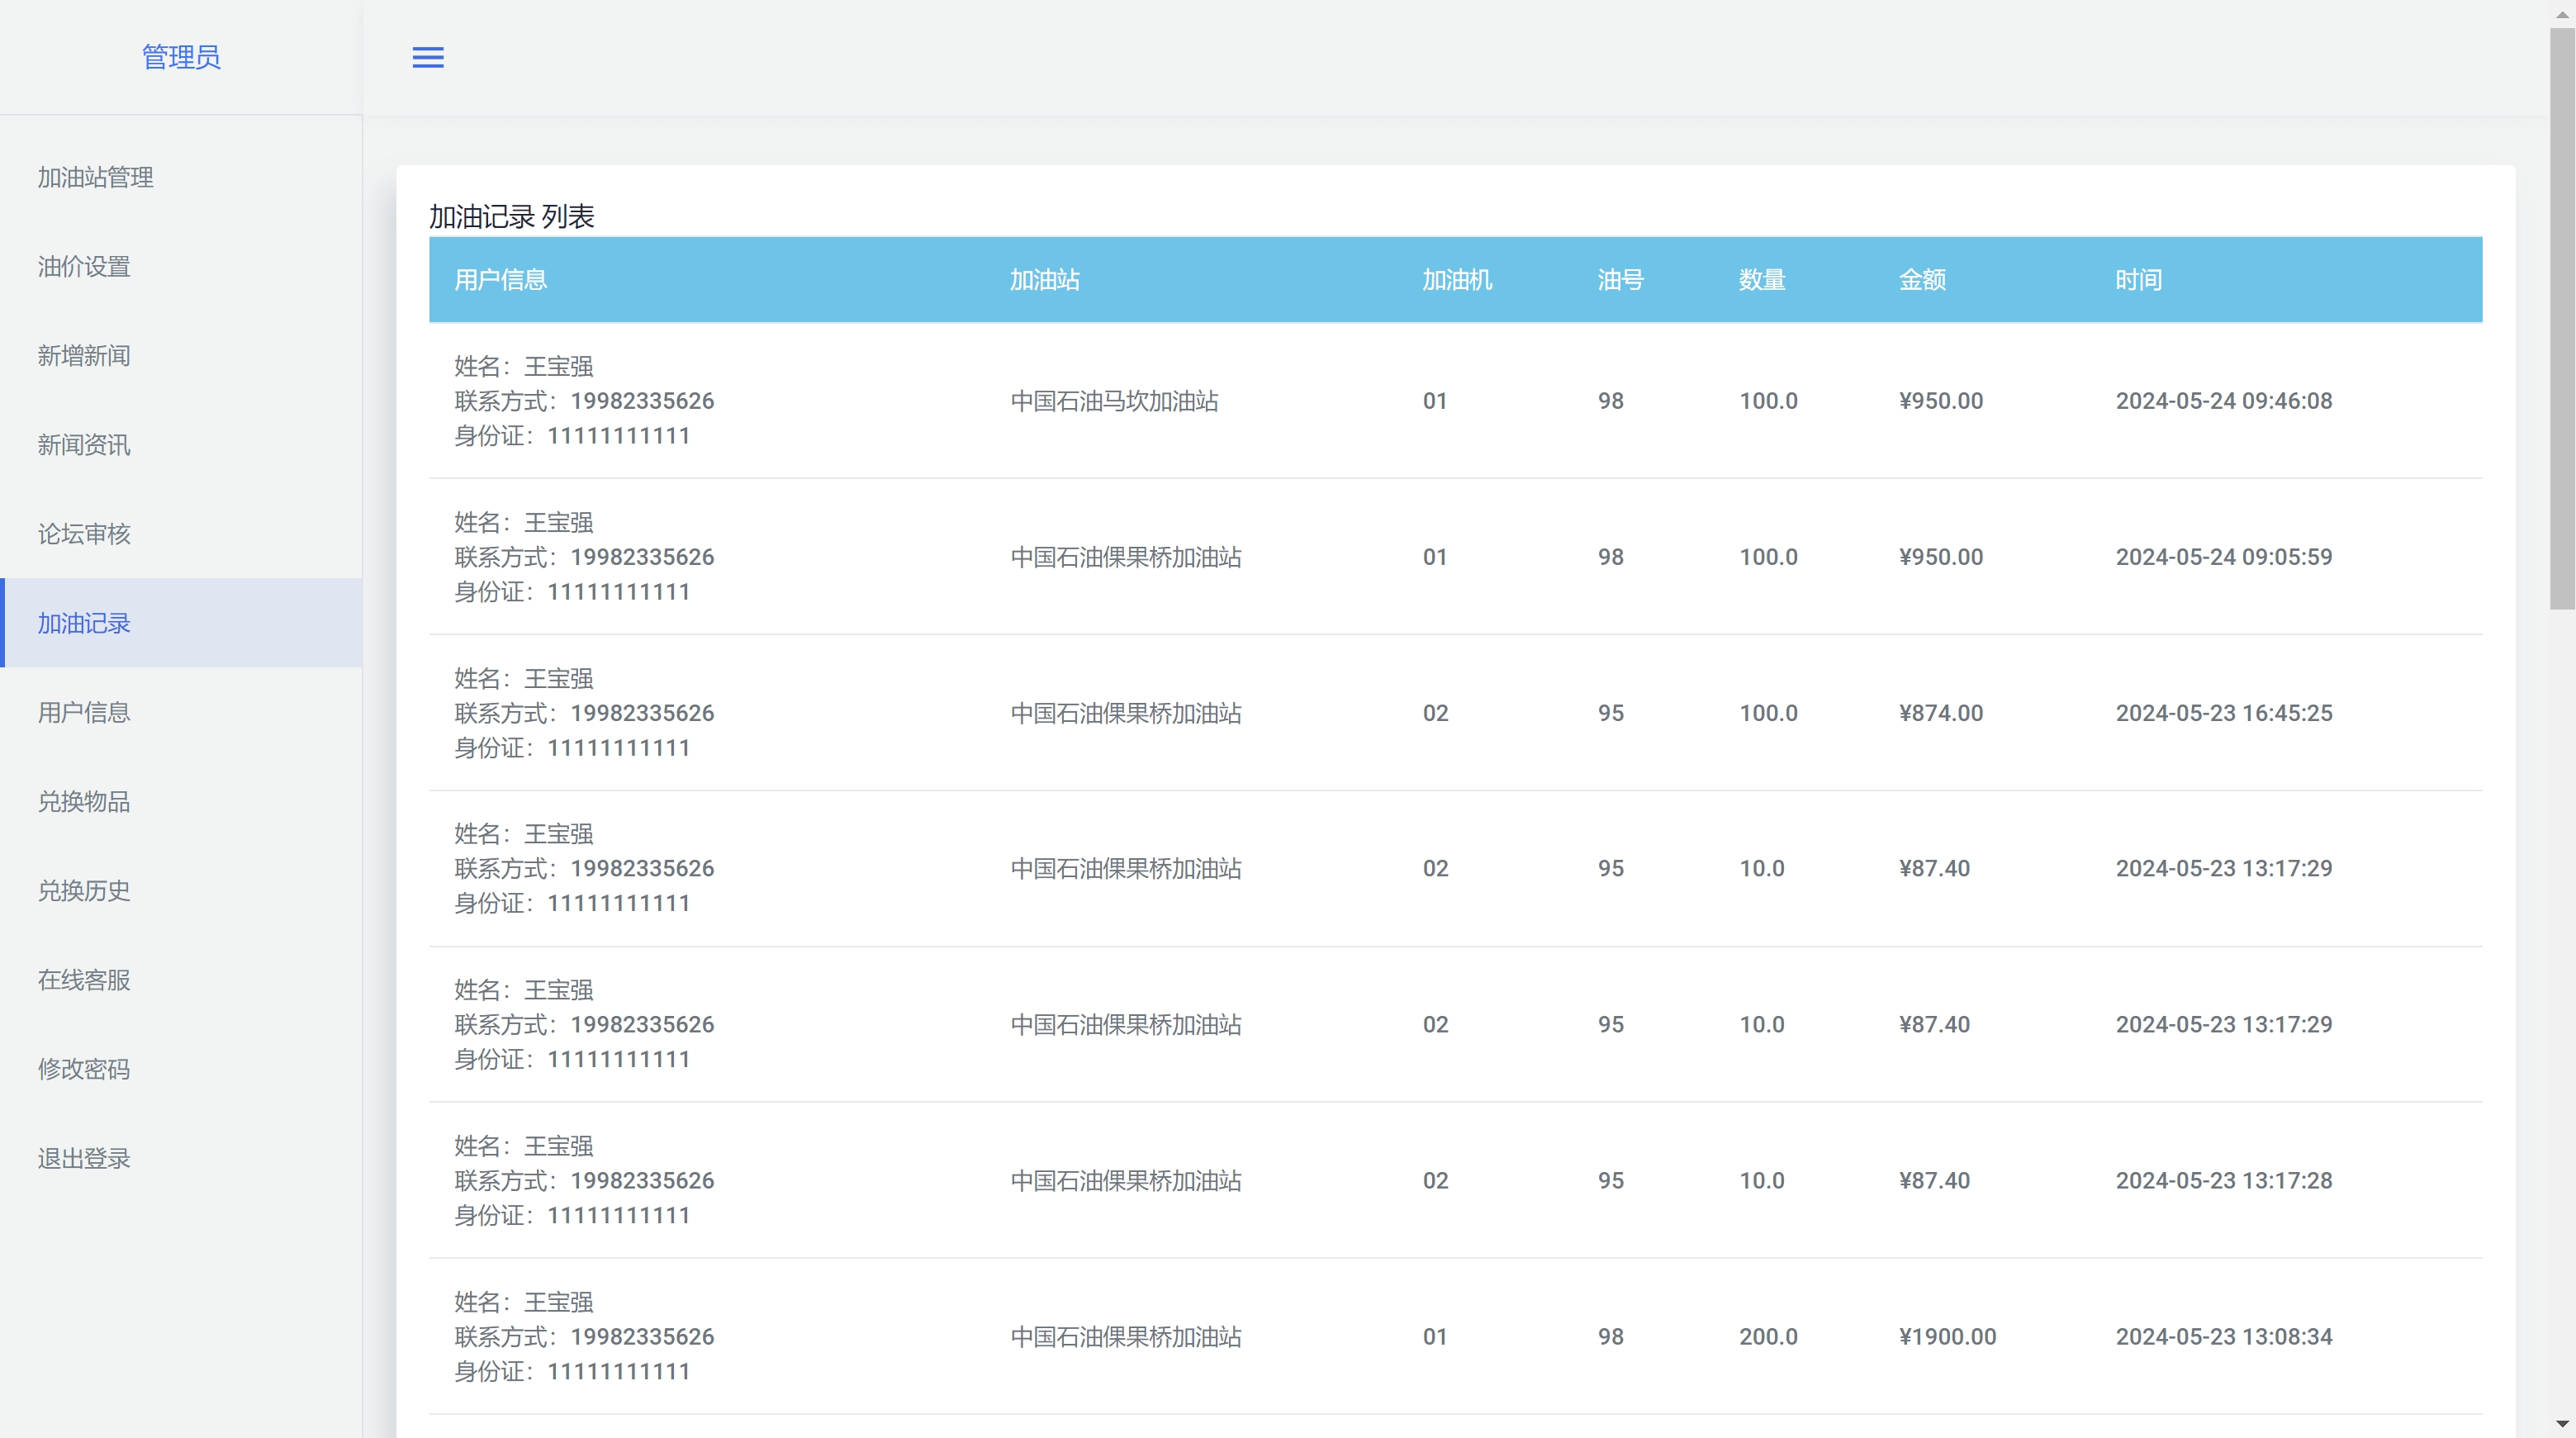Click the scrollbar down arrow
This screenshot has height=1438, width=2576.
point(2562,1424)
